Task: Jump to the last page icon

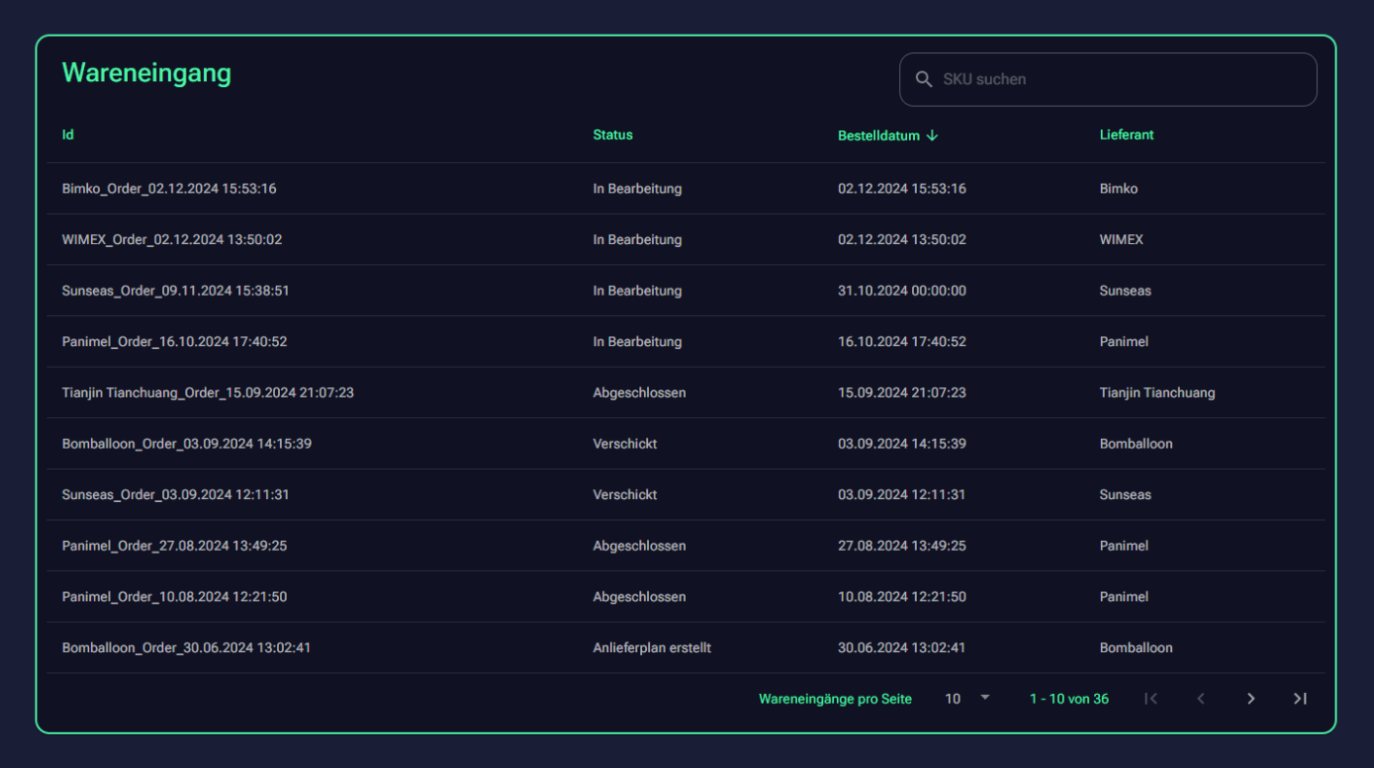Action: (x=1300, y=699)
